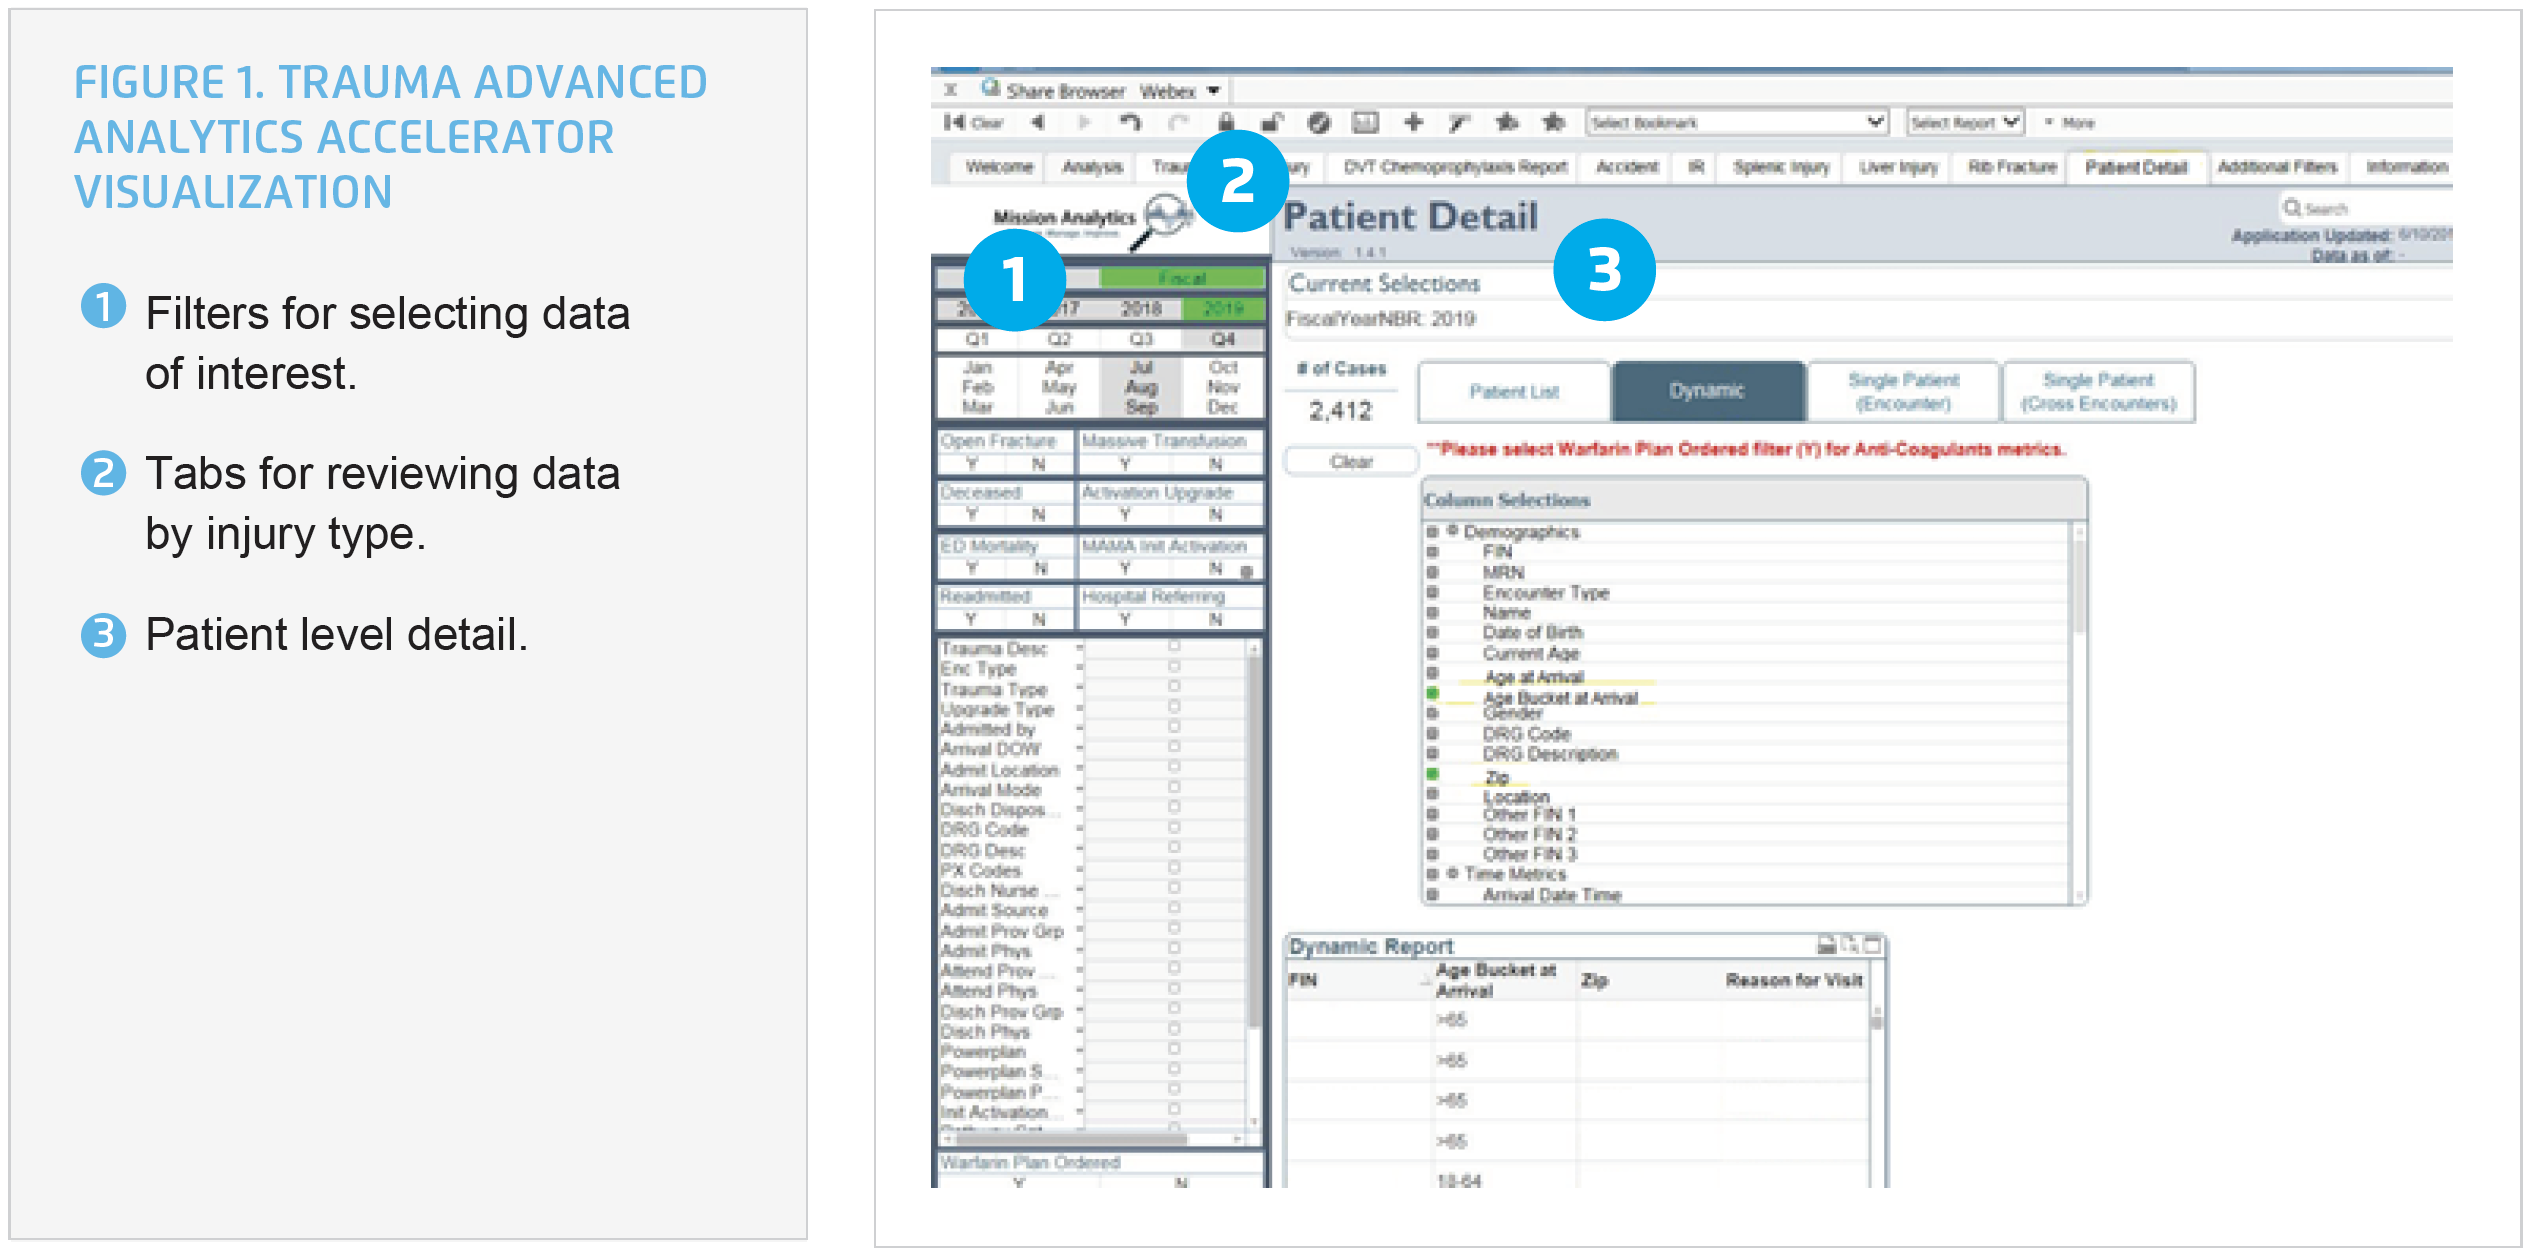2536x1258 pixels.
Task: Click the Search field in header
Action: click(2360, 209)
